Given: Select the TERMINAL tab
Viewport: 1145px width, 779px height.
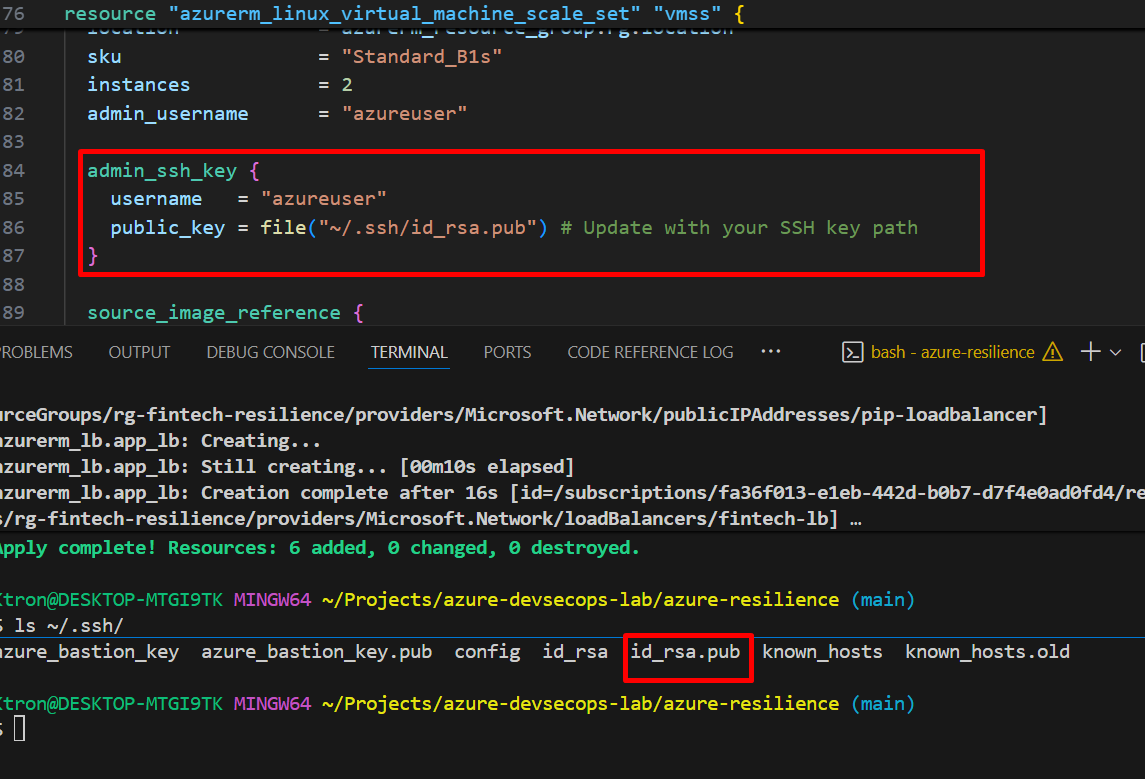Looking at the screenshot, I should (x=409, y=352).
